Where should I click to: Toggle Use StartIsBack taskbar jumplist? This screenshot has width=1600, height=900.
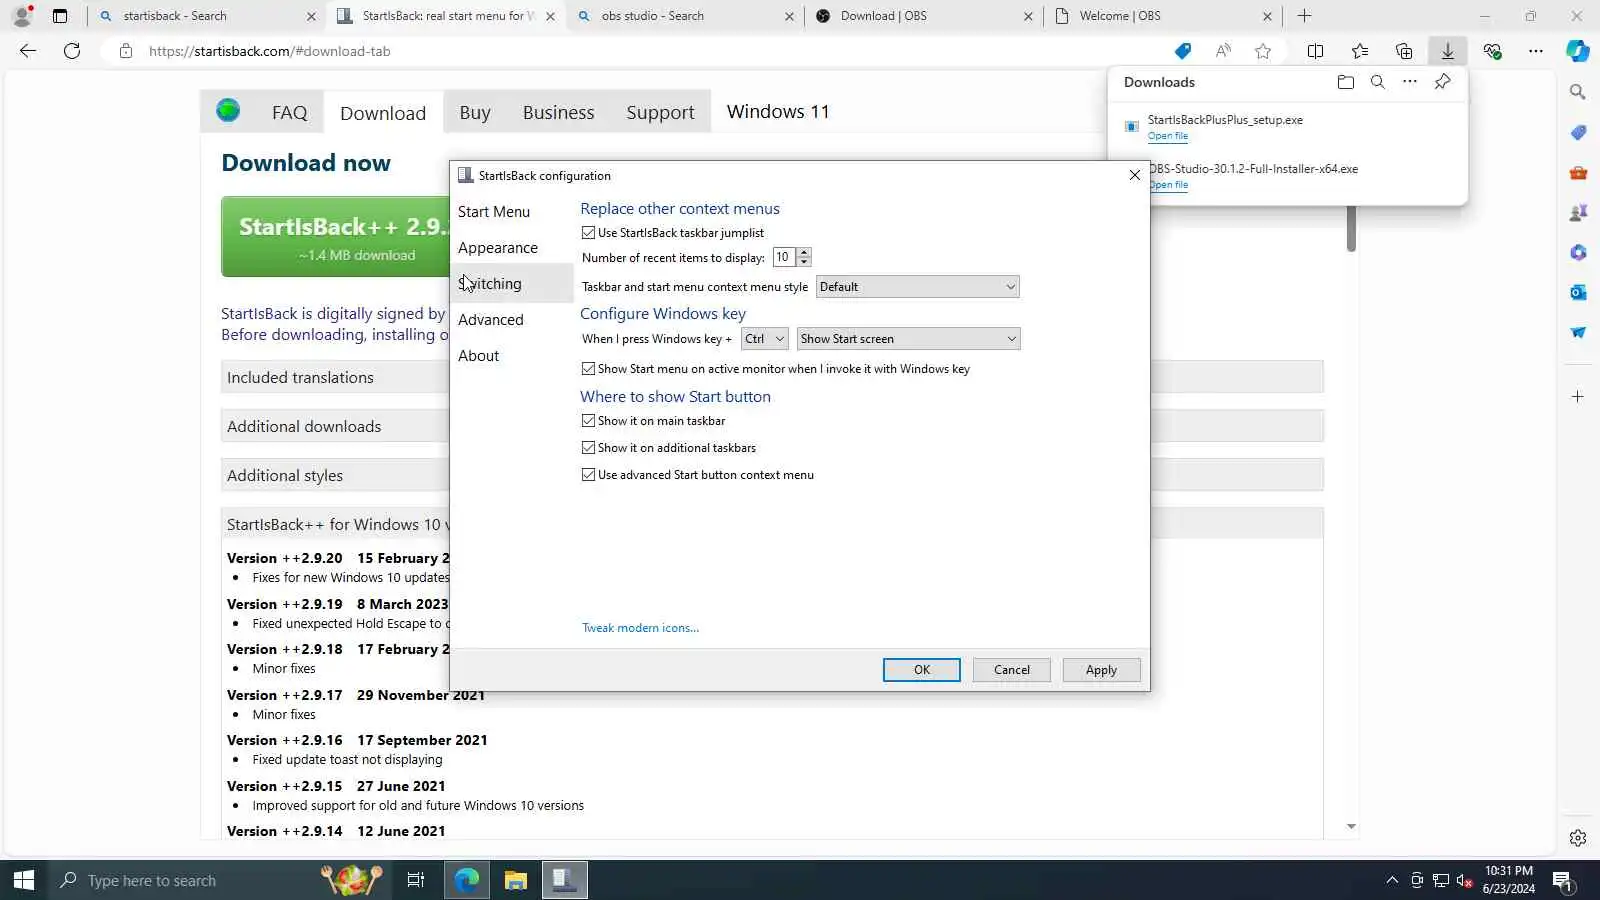pos(673,233)
